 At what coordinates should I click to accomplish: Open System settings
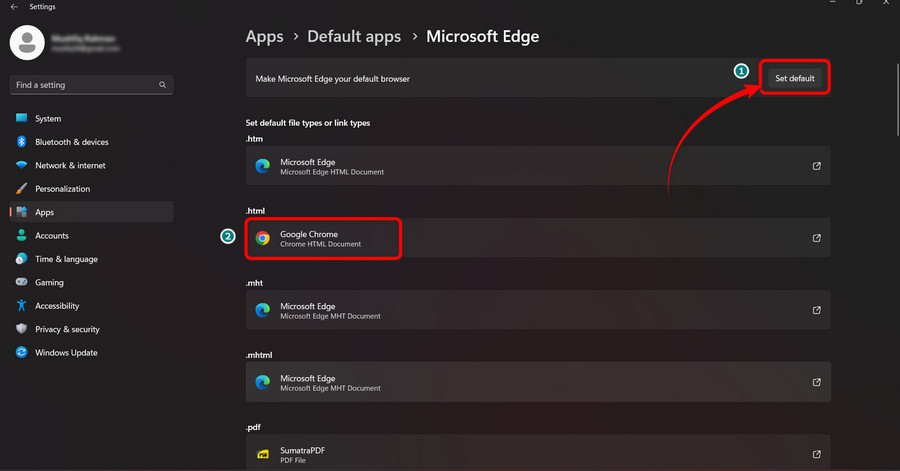(91, 118)
